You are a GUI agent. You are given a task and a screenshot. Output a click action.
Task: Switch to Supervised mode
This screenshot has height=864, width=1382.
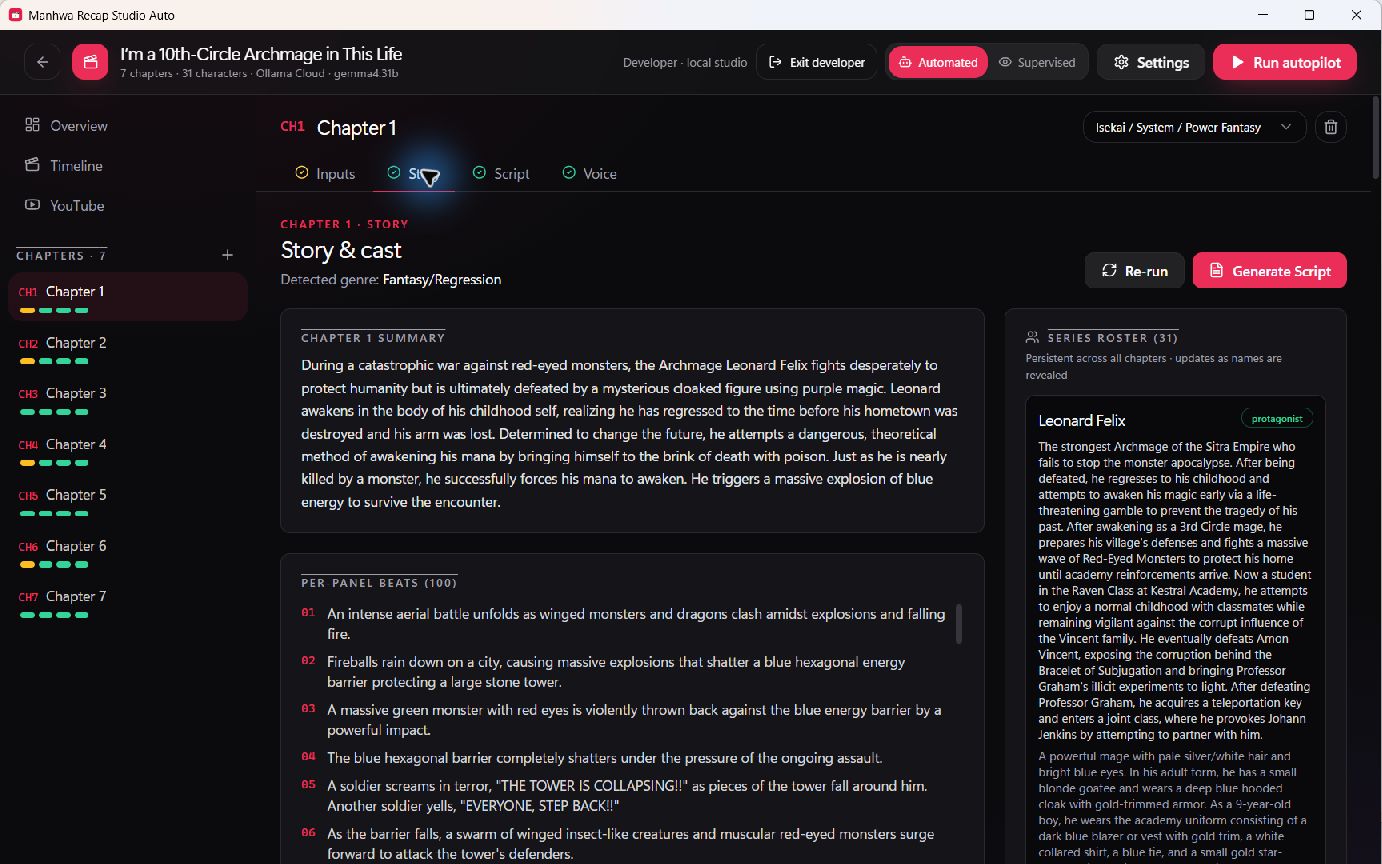pos(1037,62)
